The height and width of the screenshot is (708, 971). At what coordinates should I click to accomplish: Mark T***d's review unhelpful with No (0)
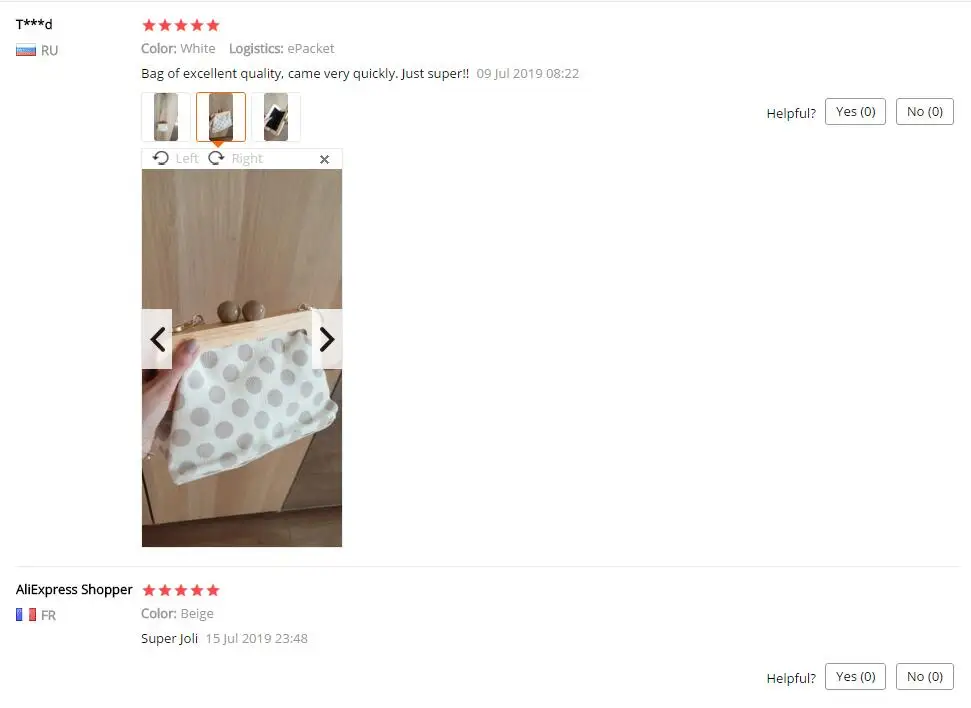pos(925,111)
